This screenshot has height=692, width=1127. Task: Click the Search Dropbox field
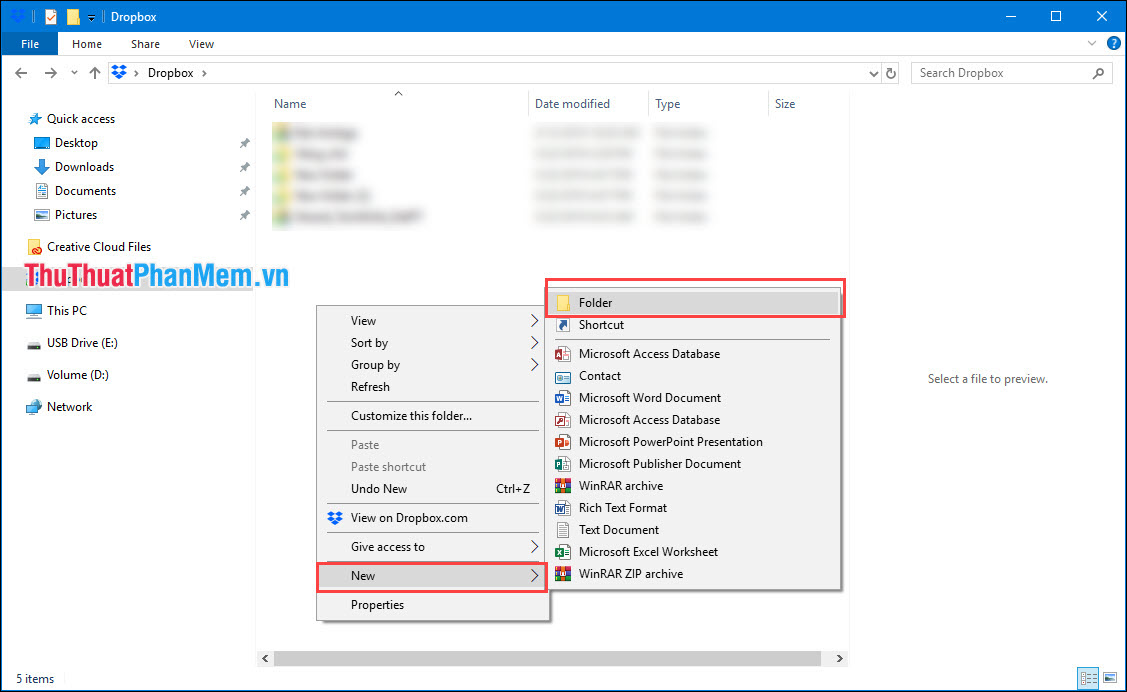tap(1012, 73)
